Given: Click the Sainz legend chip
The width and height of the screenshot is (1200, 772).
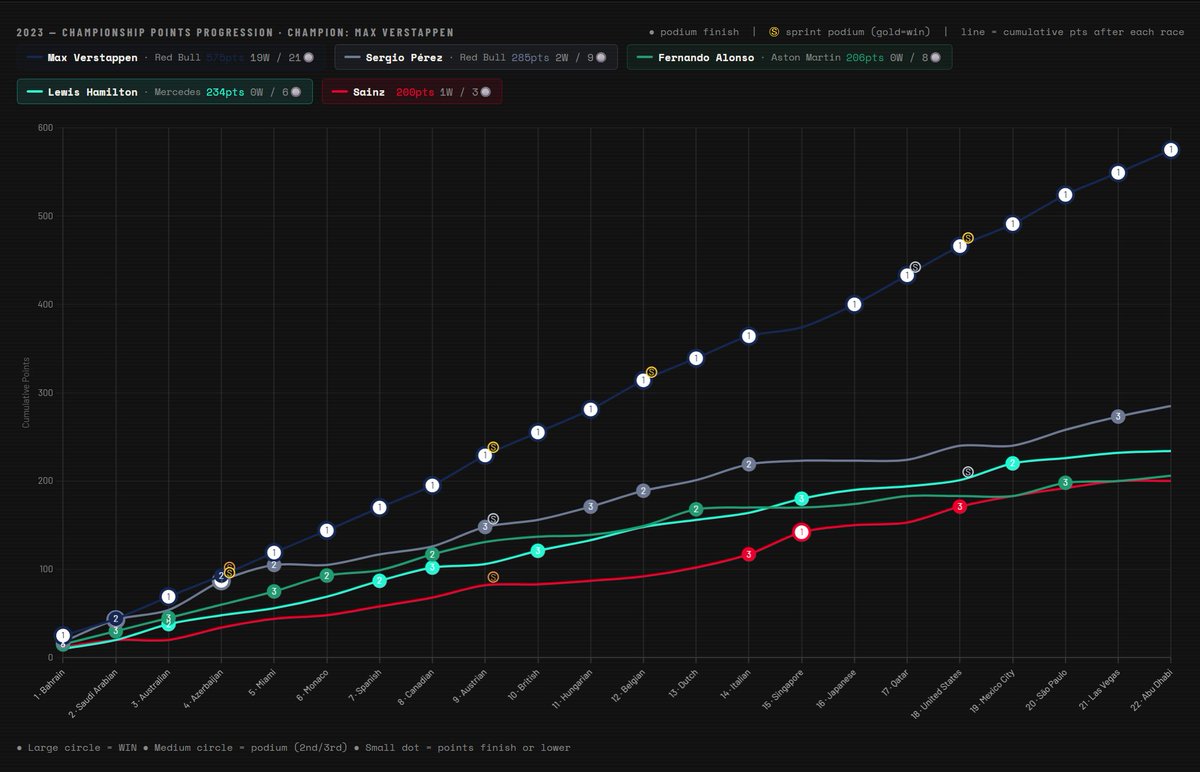Looking at the screenshot, I should click(412, 92).
